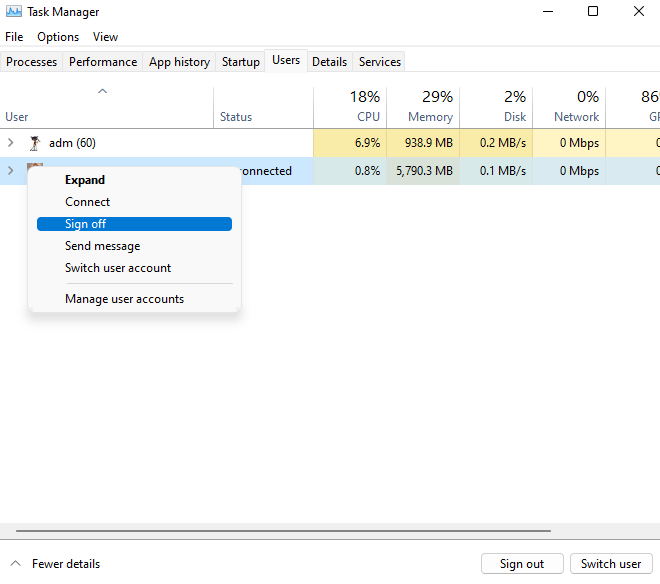This screenshot has height=584, width=660.
Task: Switch to the Startup tab
Action: point(241,62)
